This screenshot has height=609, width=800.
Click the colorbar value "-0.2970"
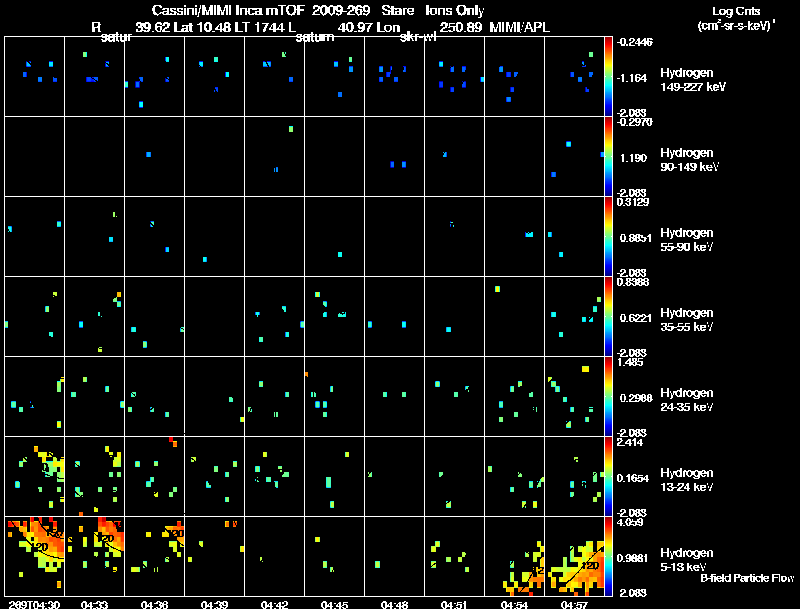(x=634, y=122)
